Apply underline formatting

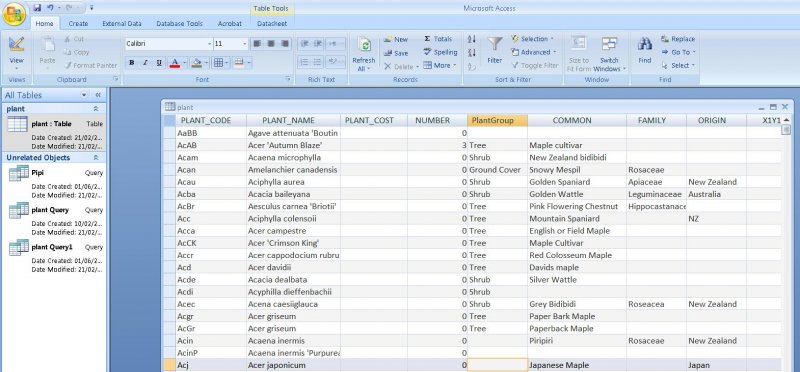(159, 63)
